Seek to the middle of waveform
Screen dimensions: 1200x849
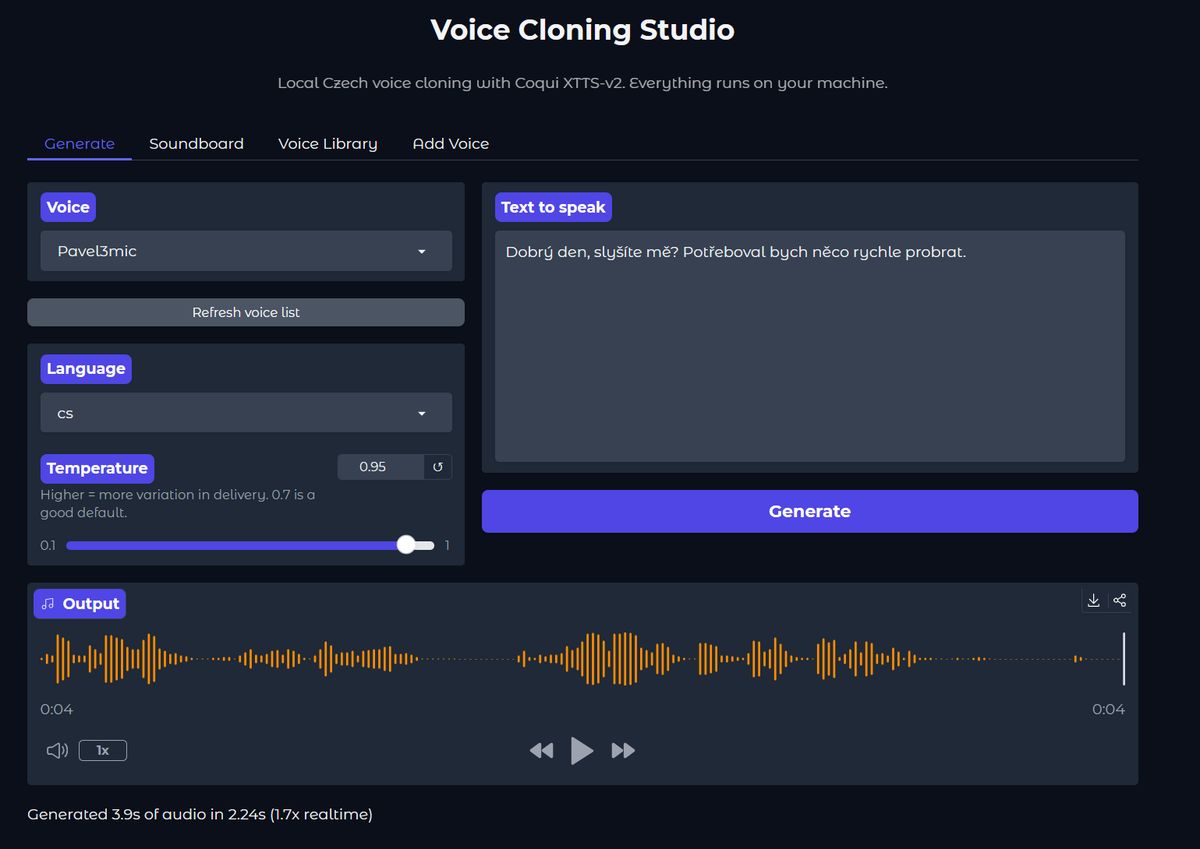582,659
